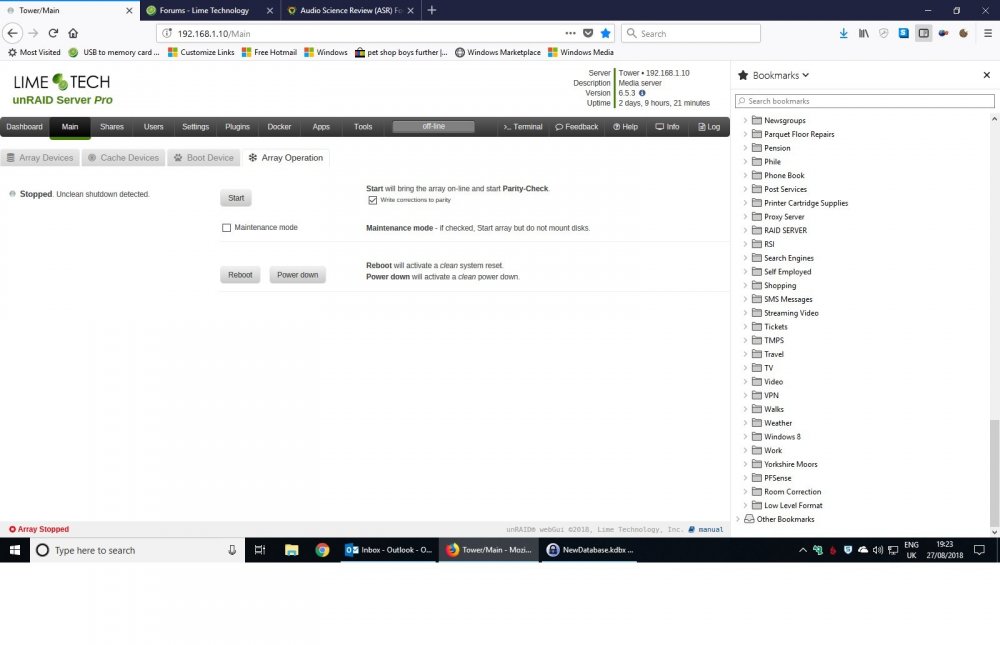The width and height of the screenshot is (1000, 645).
Task: Open the Tools menu item
Action: tap(363, 127)
